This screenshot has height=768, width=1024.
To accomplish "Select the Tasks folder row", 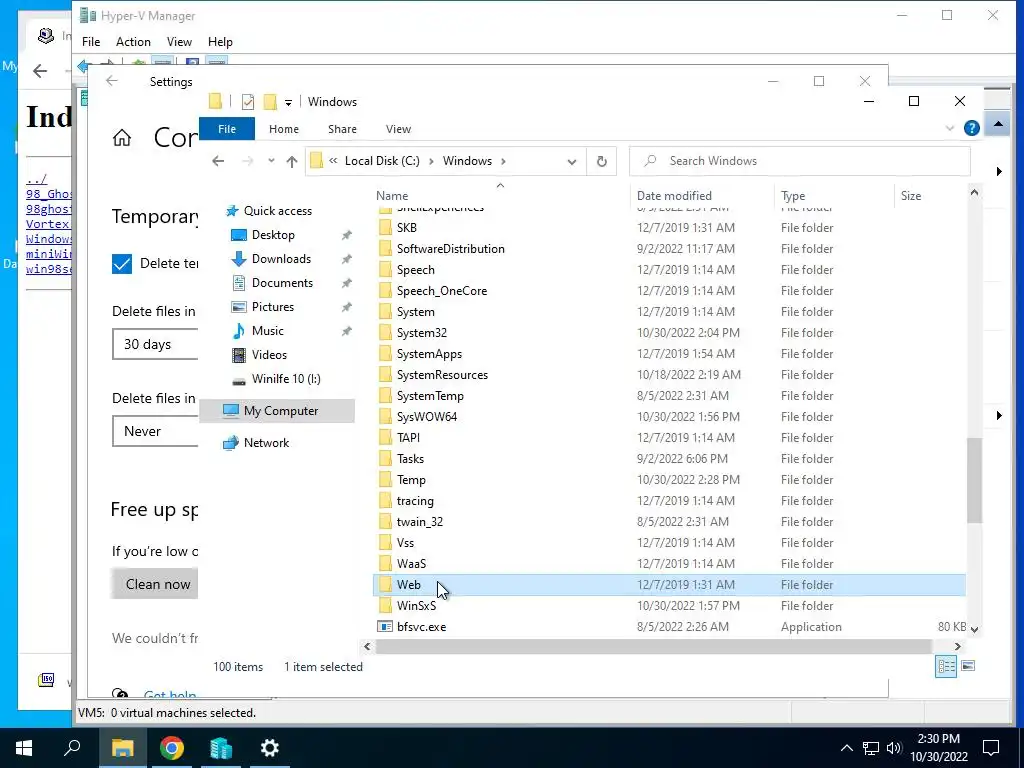I will pyautogui.click(x=669, y=458).
